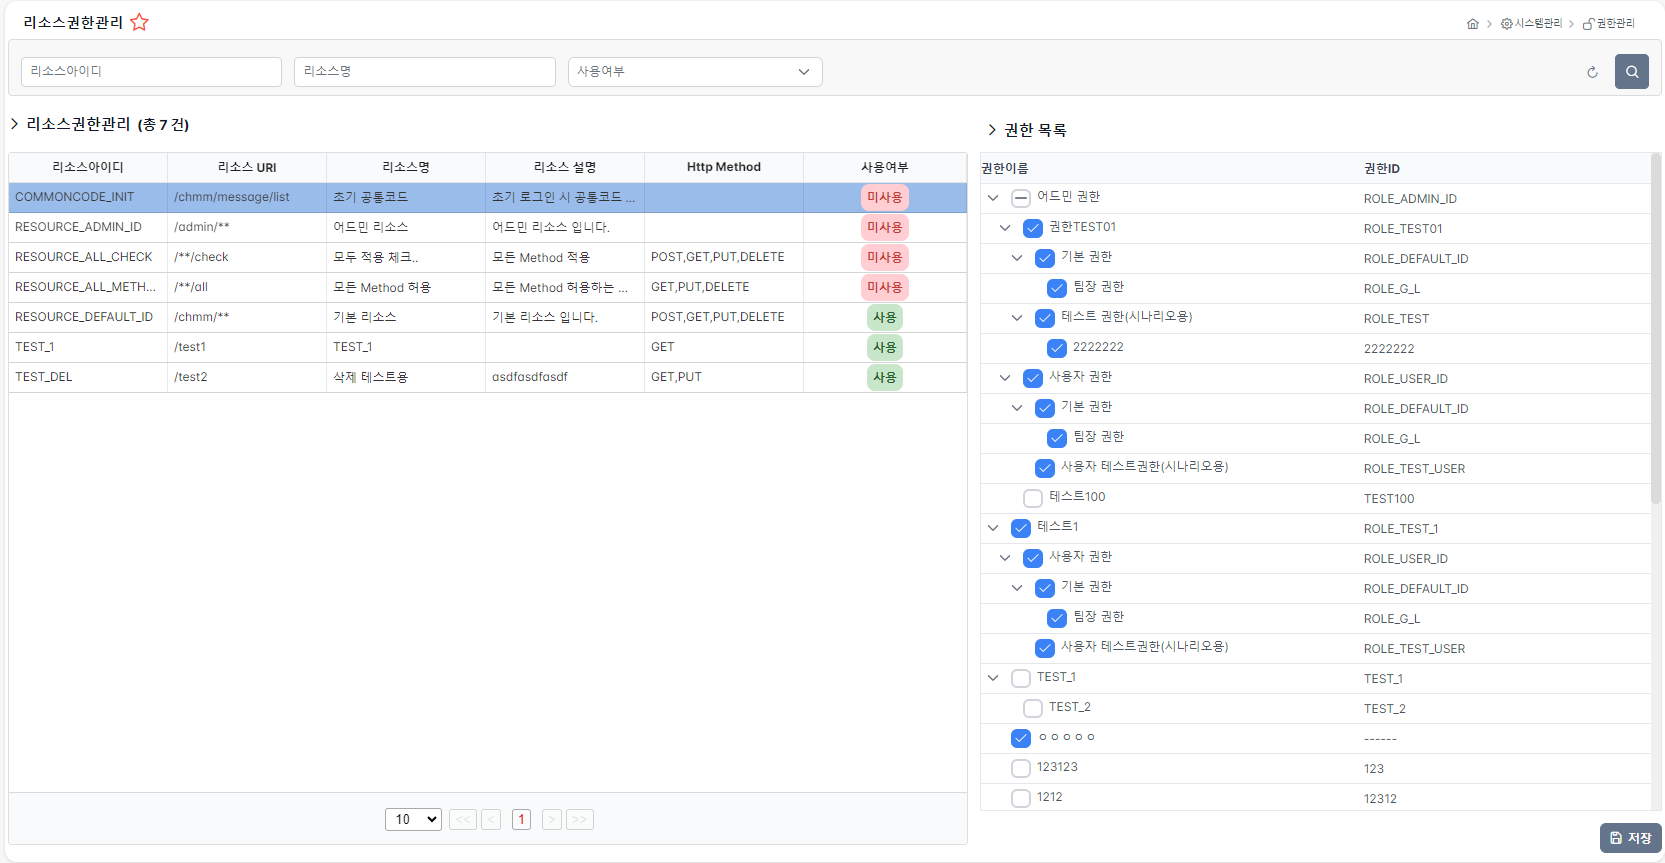Viewport: 1665px width, 863px height.
Task: Collapse the 테스트1 tree node
Action: click(x=993, y=528)
